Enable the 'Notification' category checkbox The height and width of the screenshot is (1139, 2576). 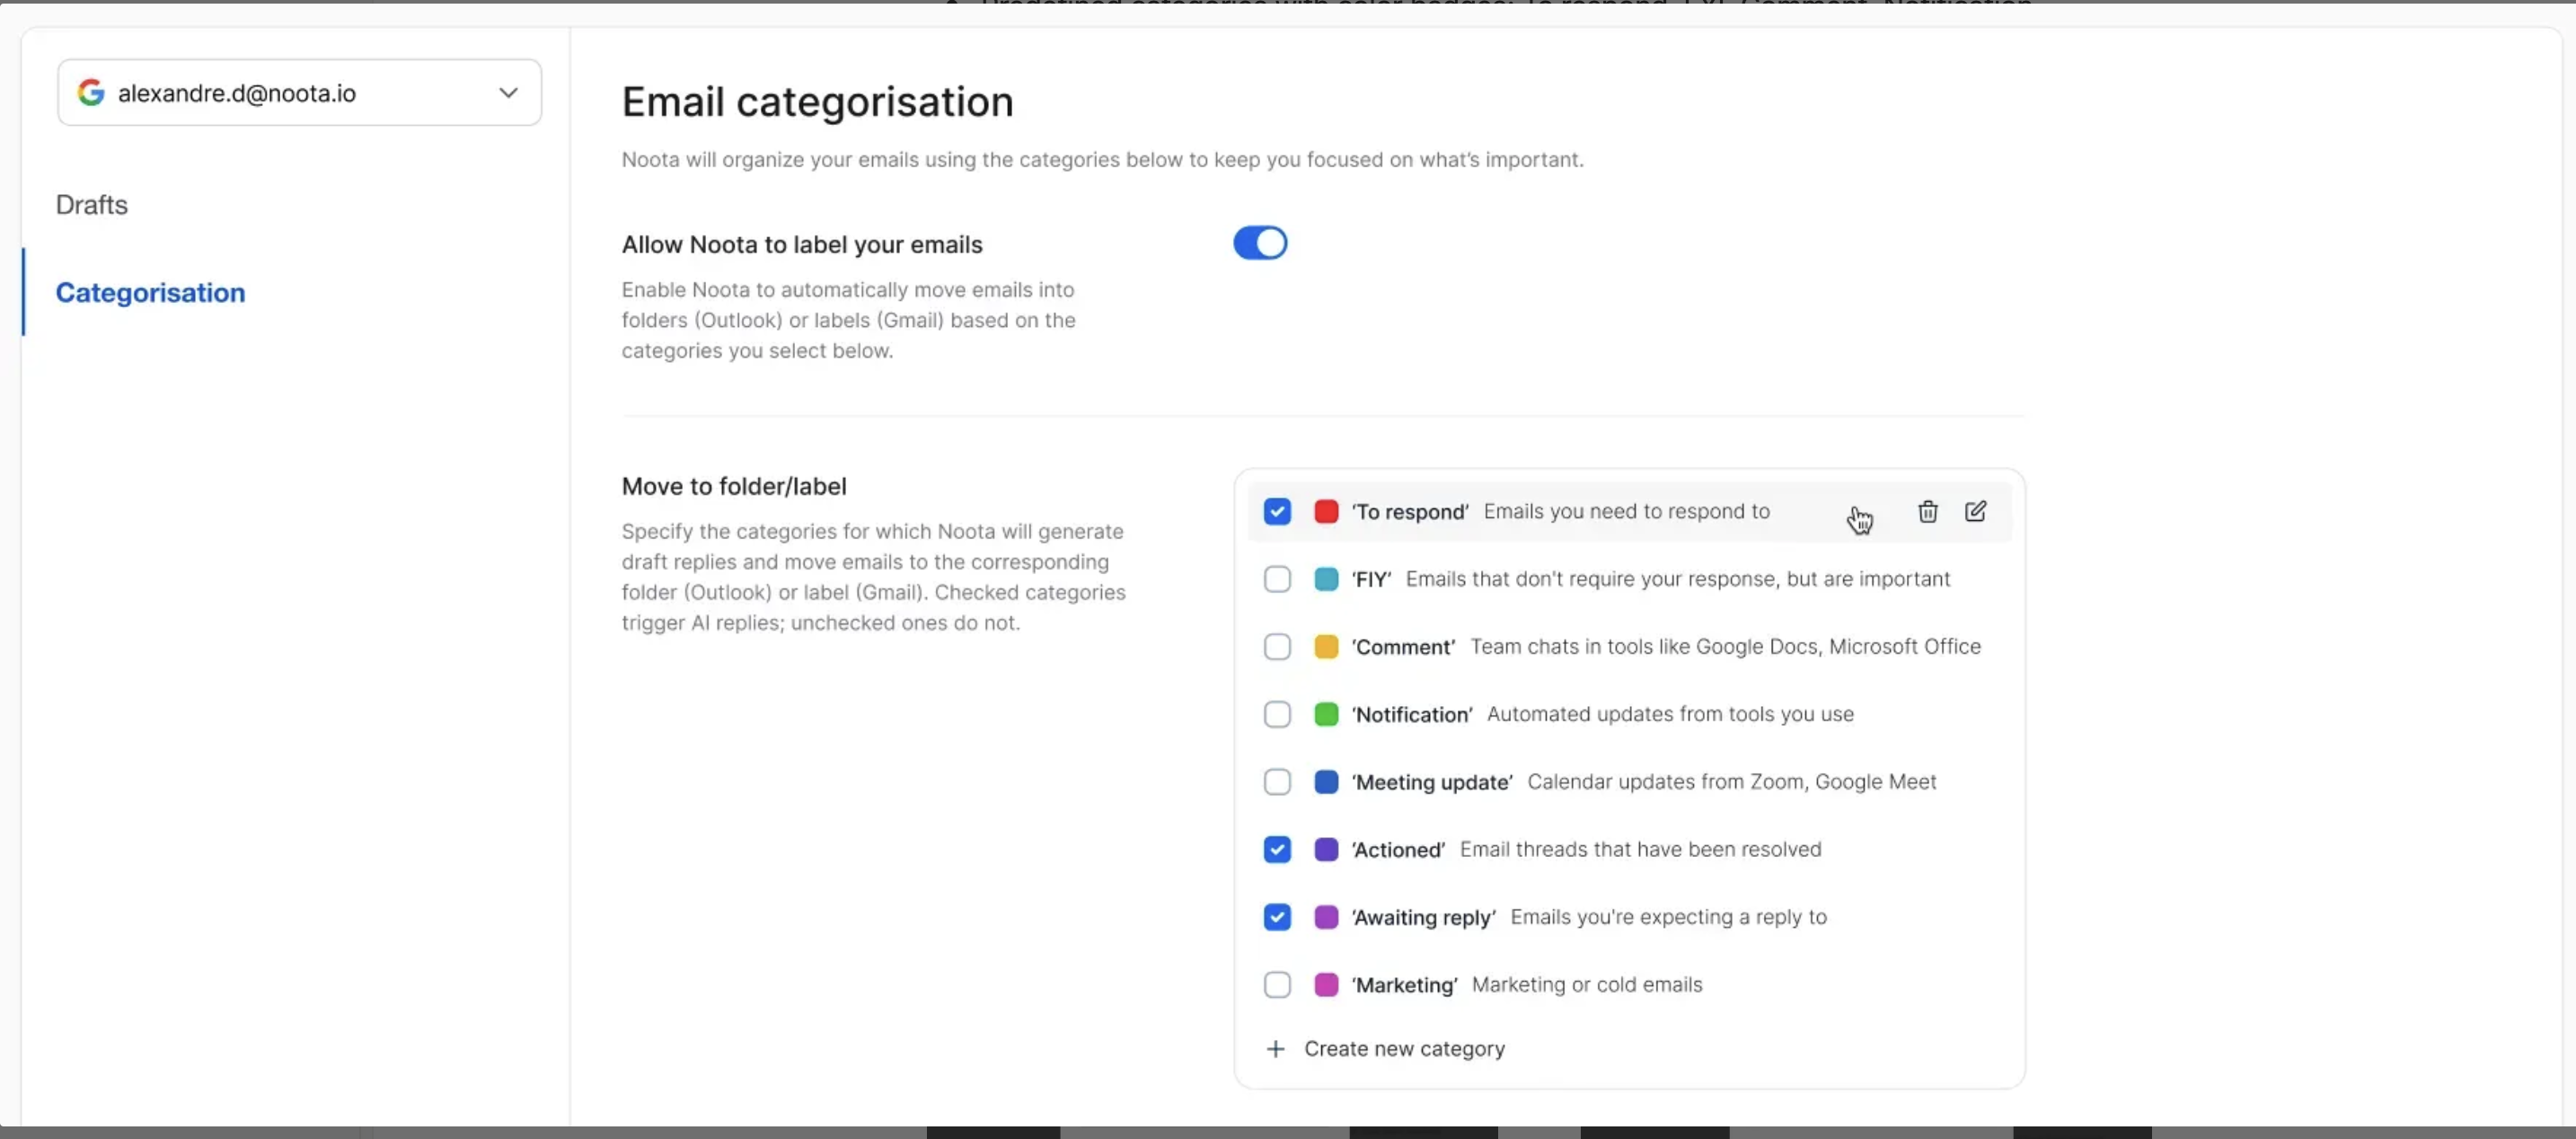[x=1277, y=714]
